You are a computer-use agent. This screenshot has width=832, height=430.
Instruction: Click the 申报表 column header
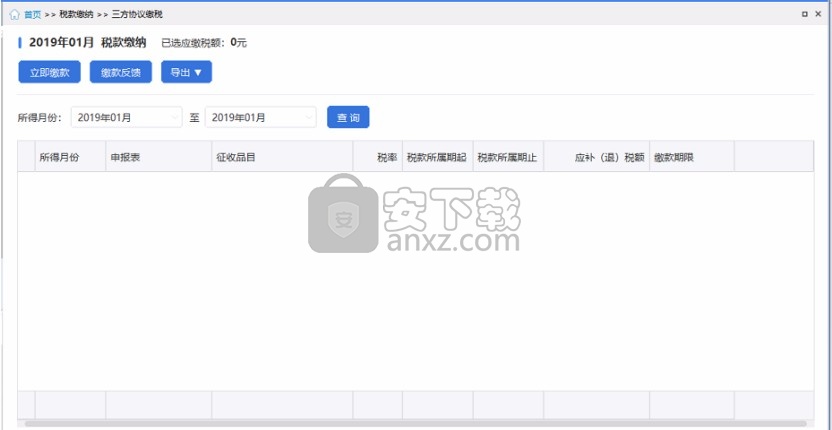click(x=159, y=157)
